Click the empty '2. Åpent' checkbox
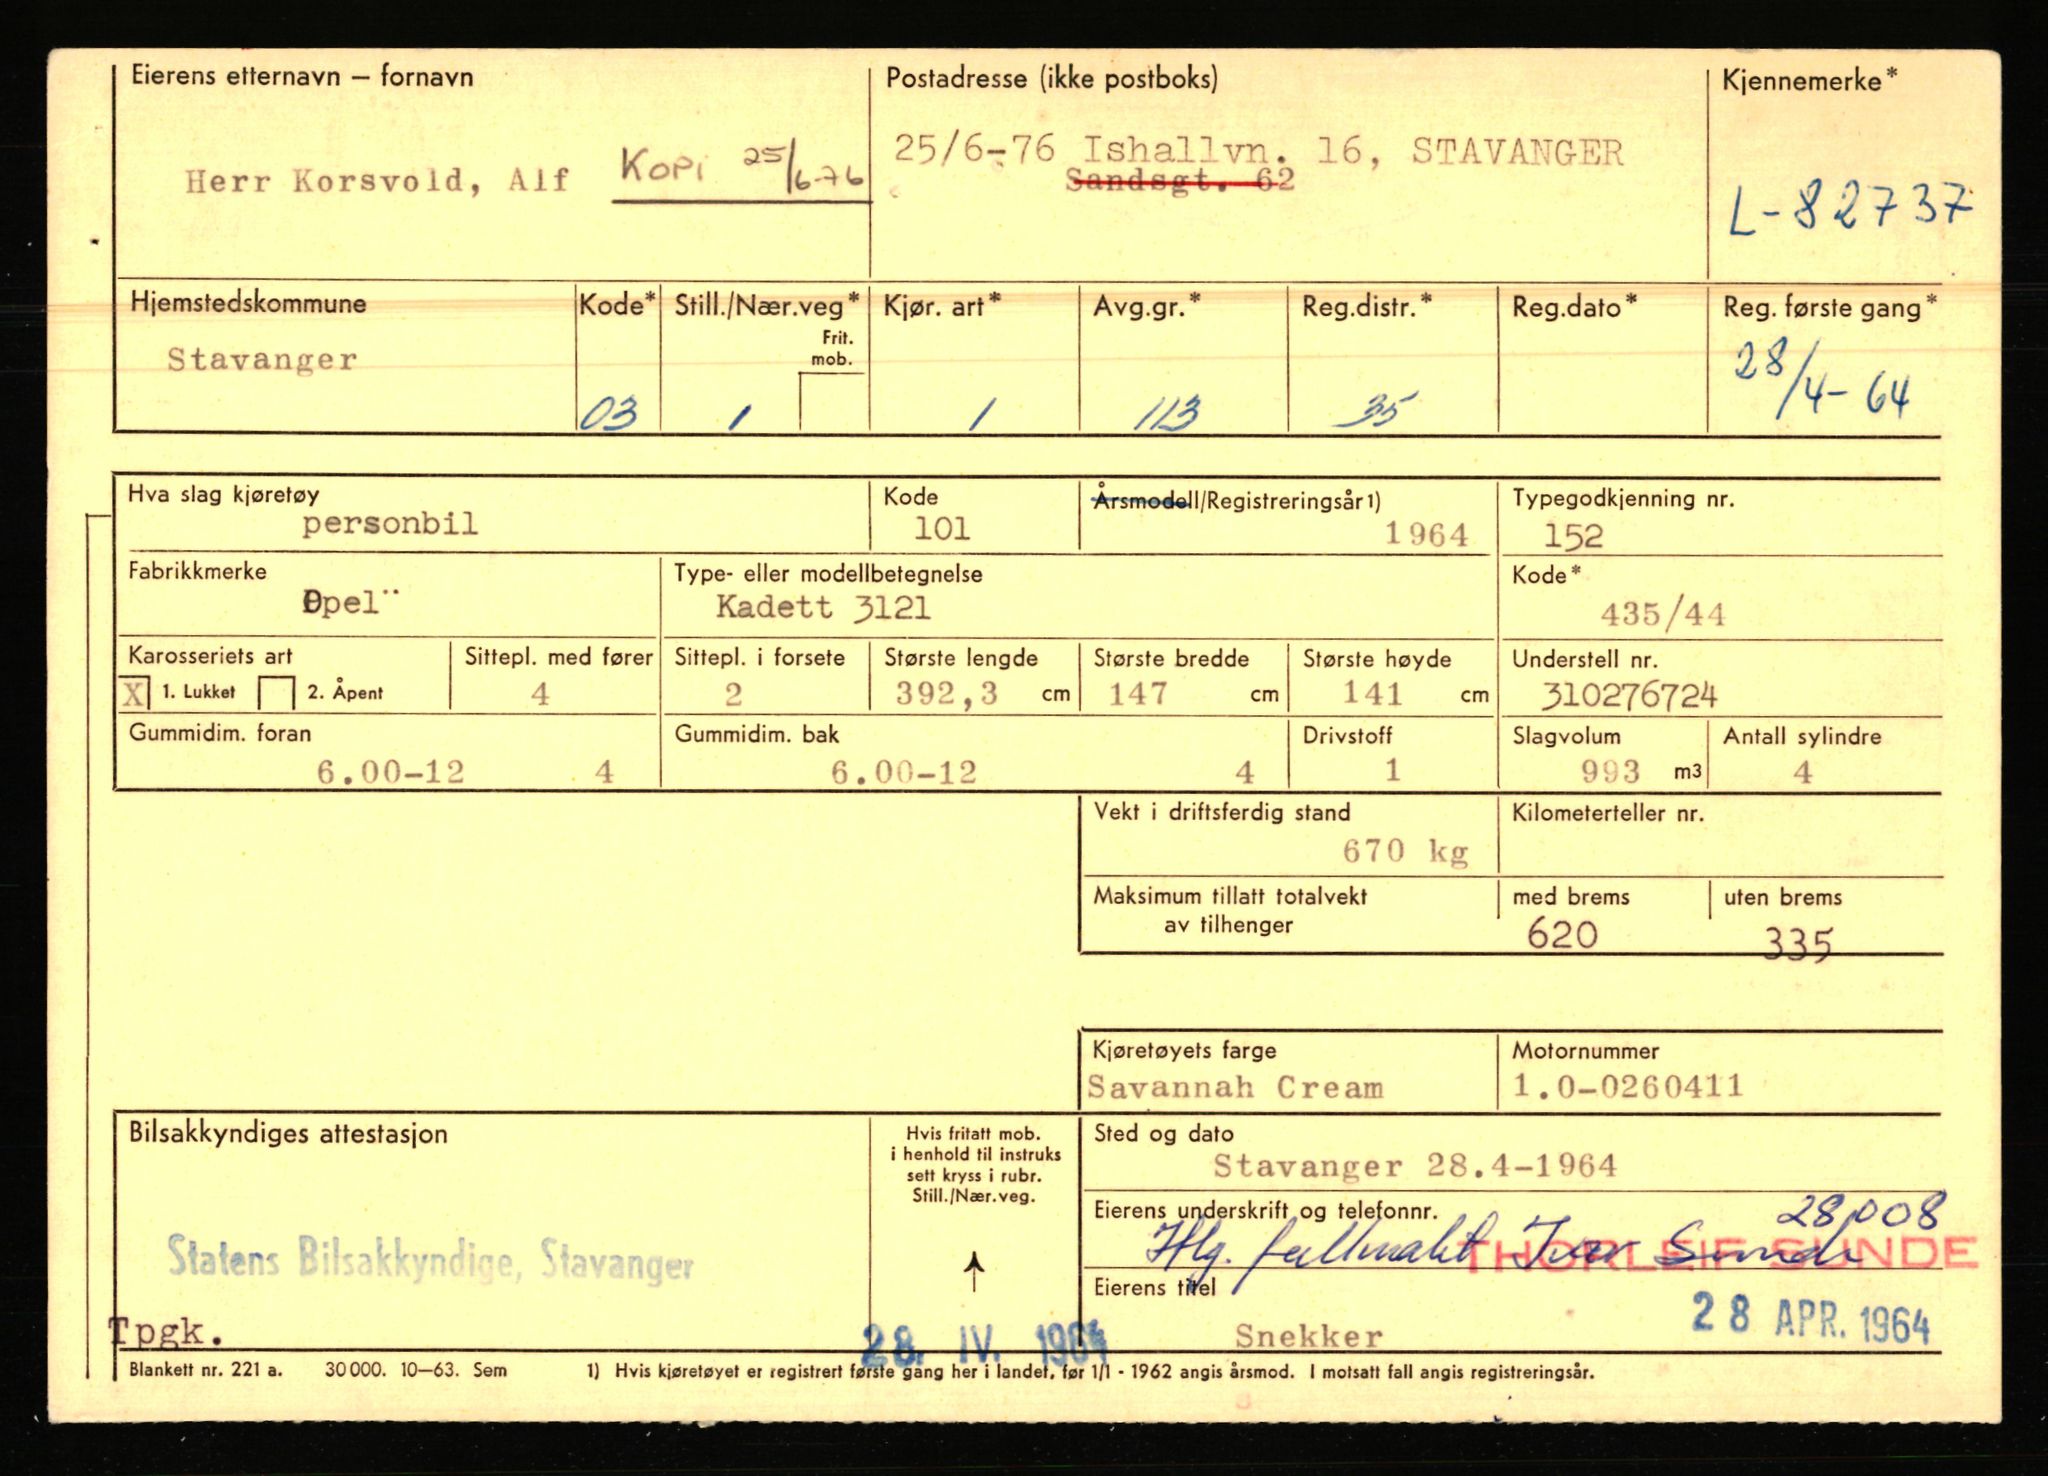This screenshot has width=2048, height=1476. tap(276, 692)
